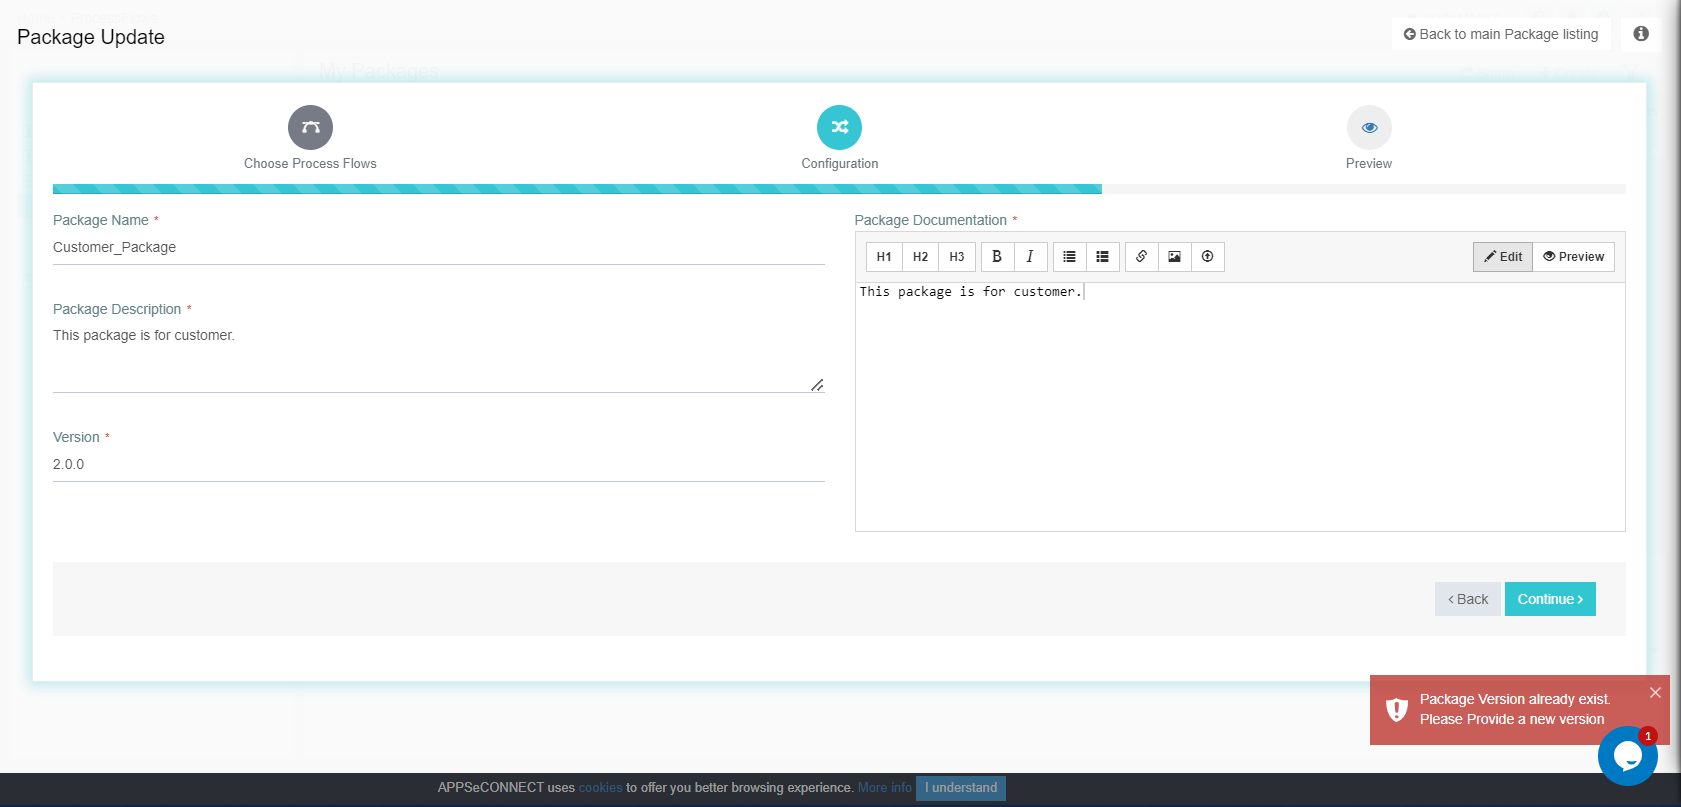Dismiss the Package Version error notification
Screen dimensions: 1681x807
tap(1655, 693)
